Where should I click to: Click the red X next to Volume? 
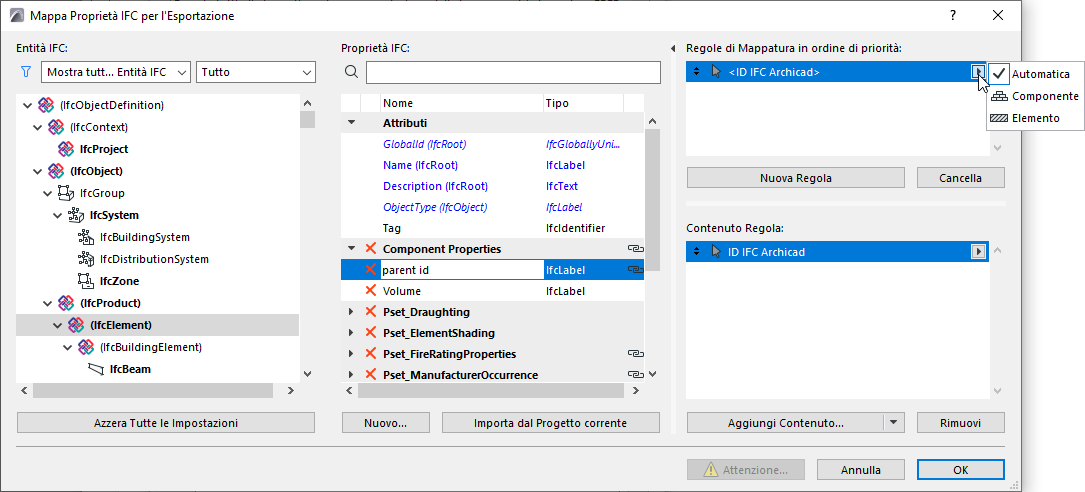[370, 291]
